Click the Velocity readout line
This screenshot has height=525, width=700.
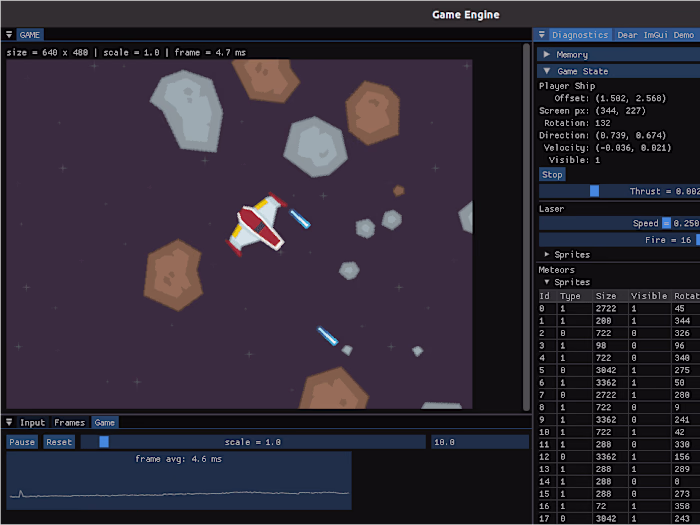(607, 148)
